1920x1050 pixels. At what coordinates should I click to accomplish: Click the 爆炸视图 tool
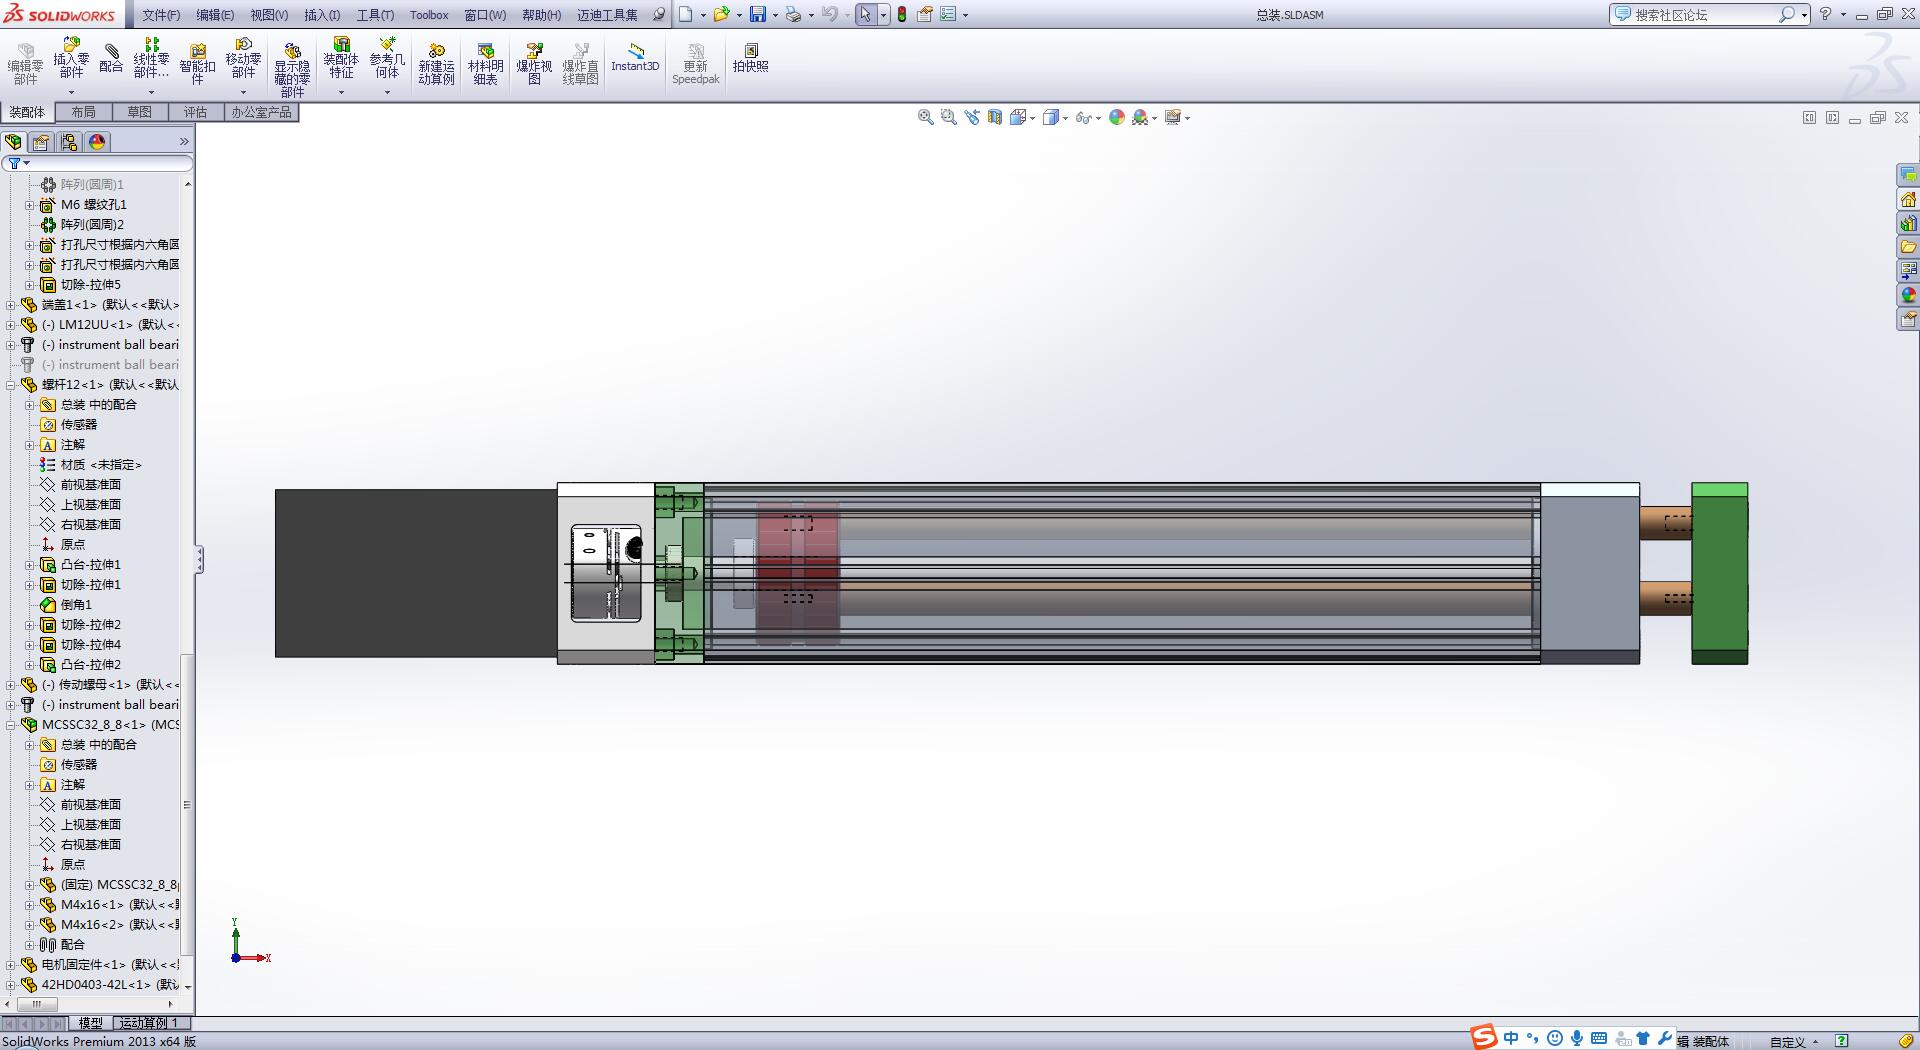pyautogui.click(x=534, y=64)
